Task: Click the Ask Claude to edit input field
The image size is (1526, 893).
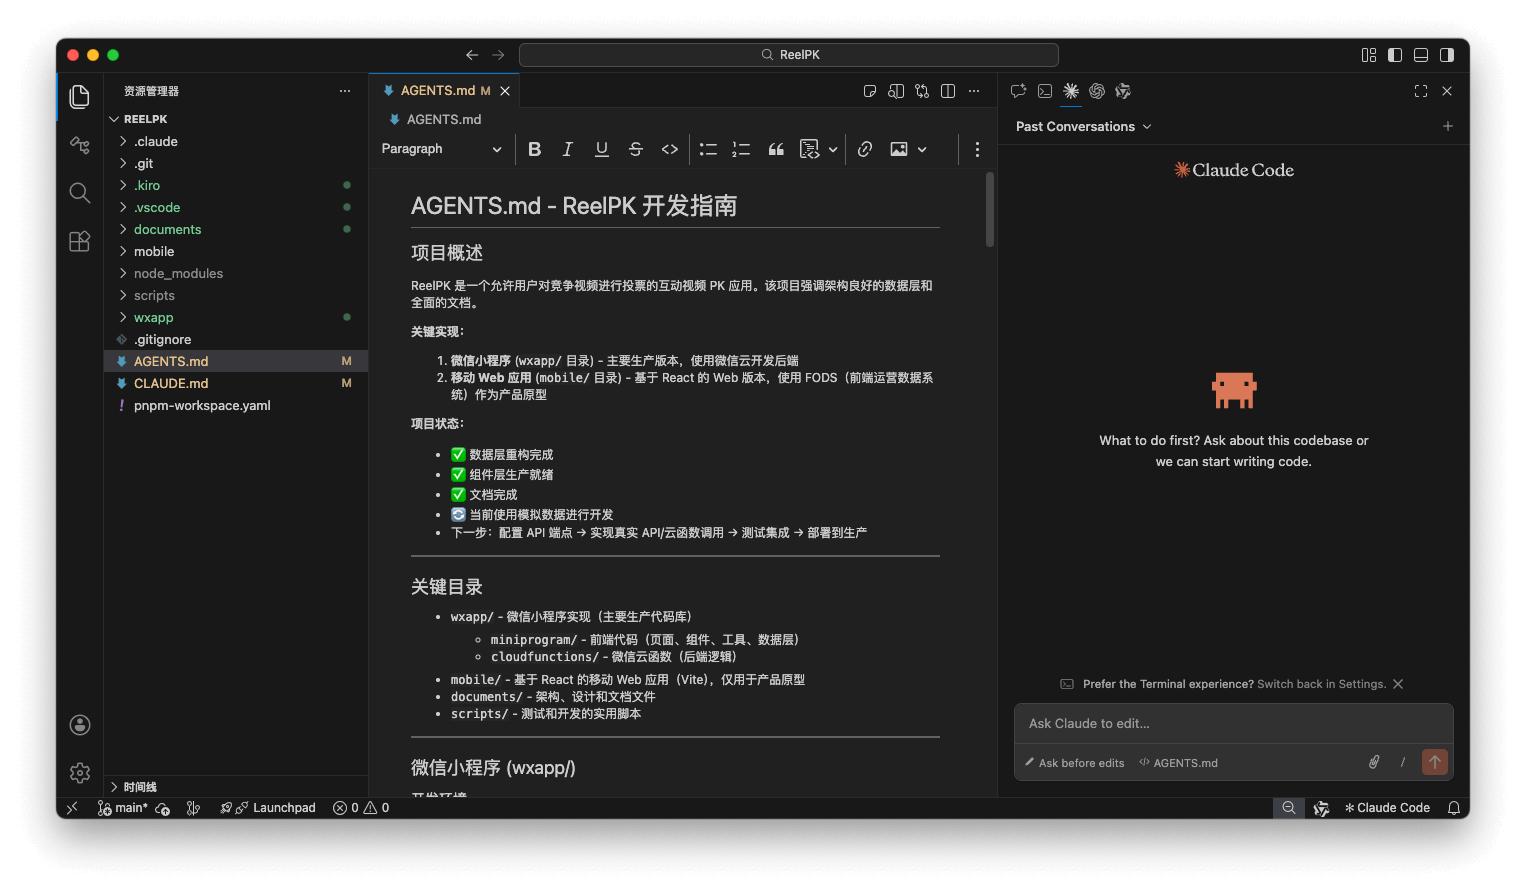Action: (x=1232, y=724)
